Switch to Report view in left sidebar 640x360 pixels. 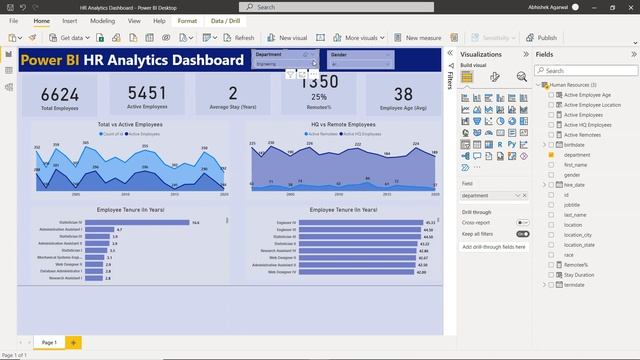point(9,54)
